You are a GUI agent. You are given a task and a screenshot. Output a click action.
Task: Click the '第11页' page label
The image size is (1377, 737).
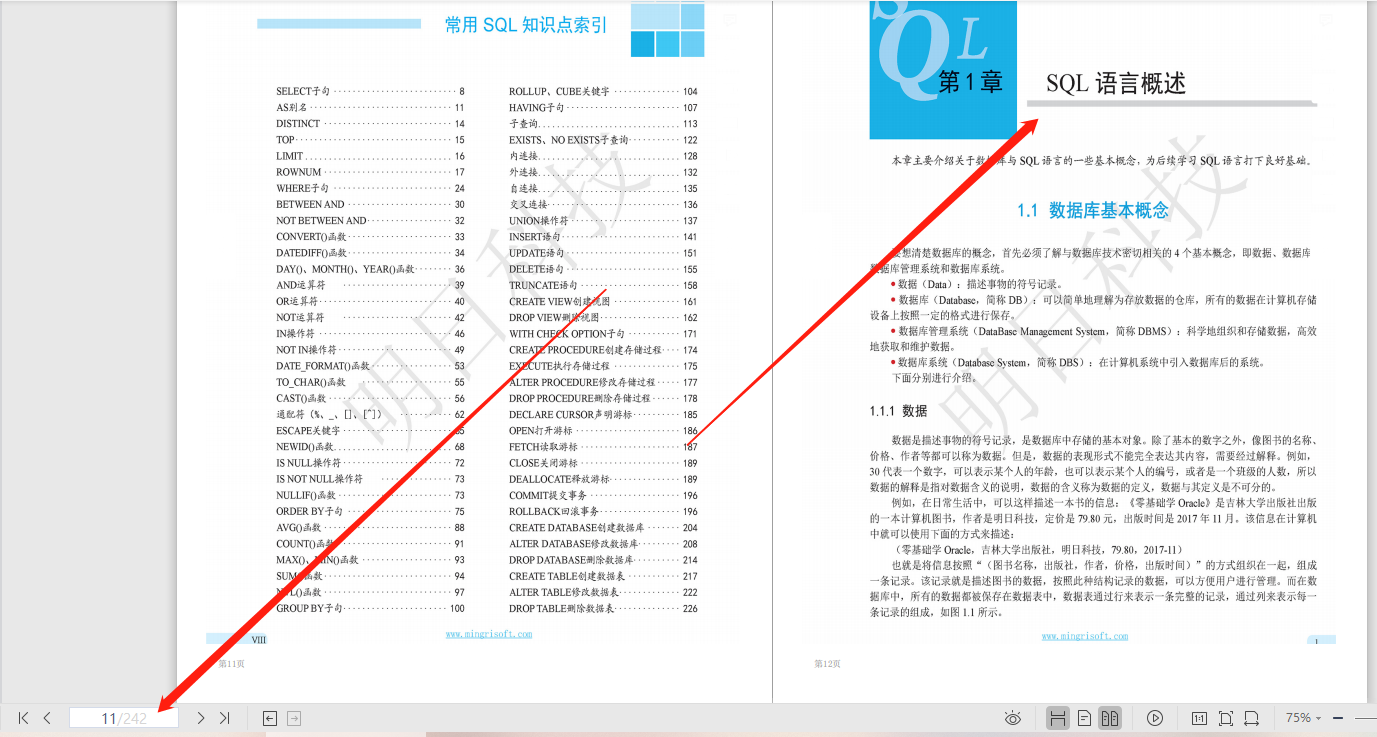pos(231,663)
